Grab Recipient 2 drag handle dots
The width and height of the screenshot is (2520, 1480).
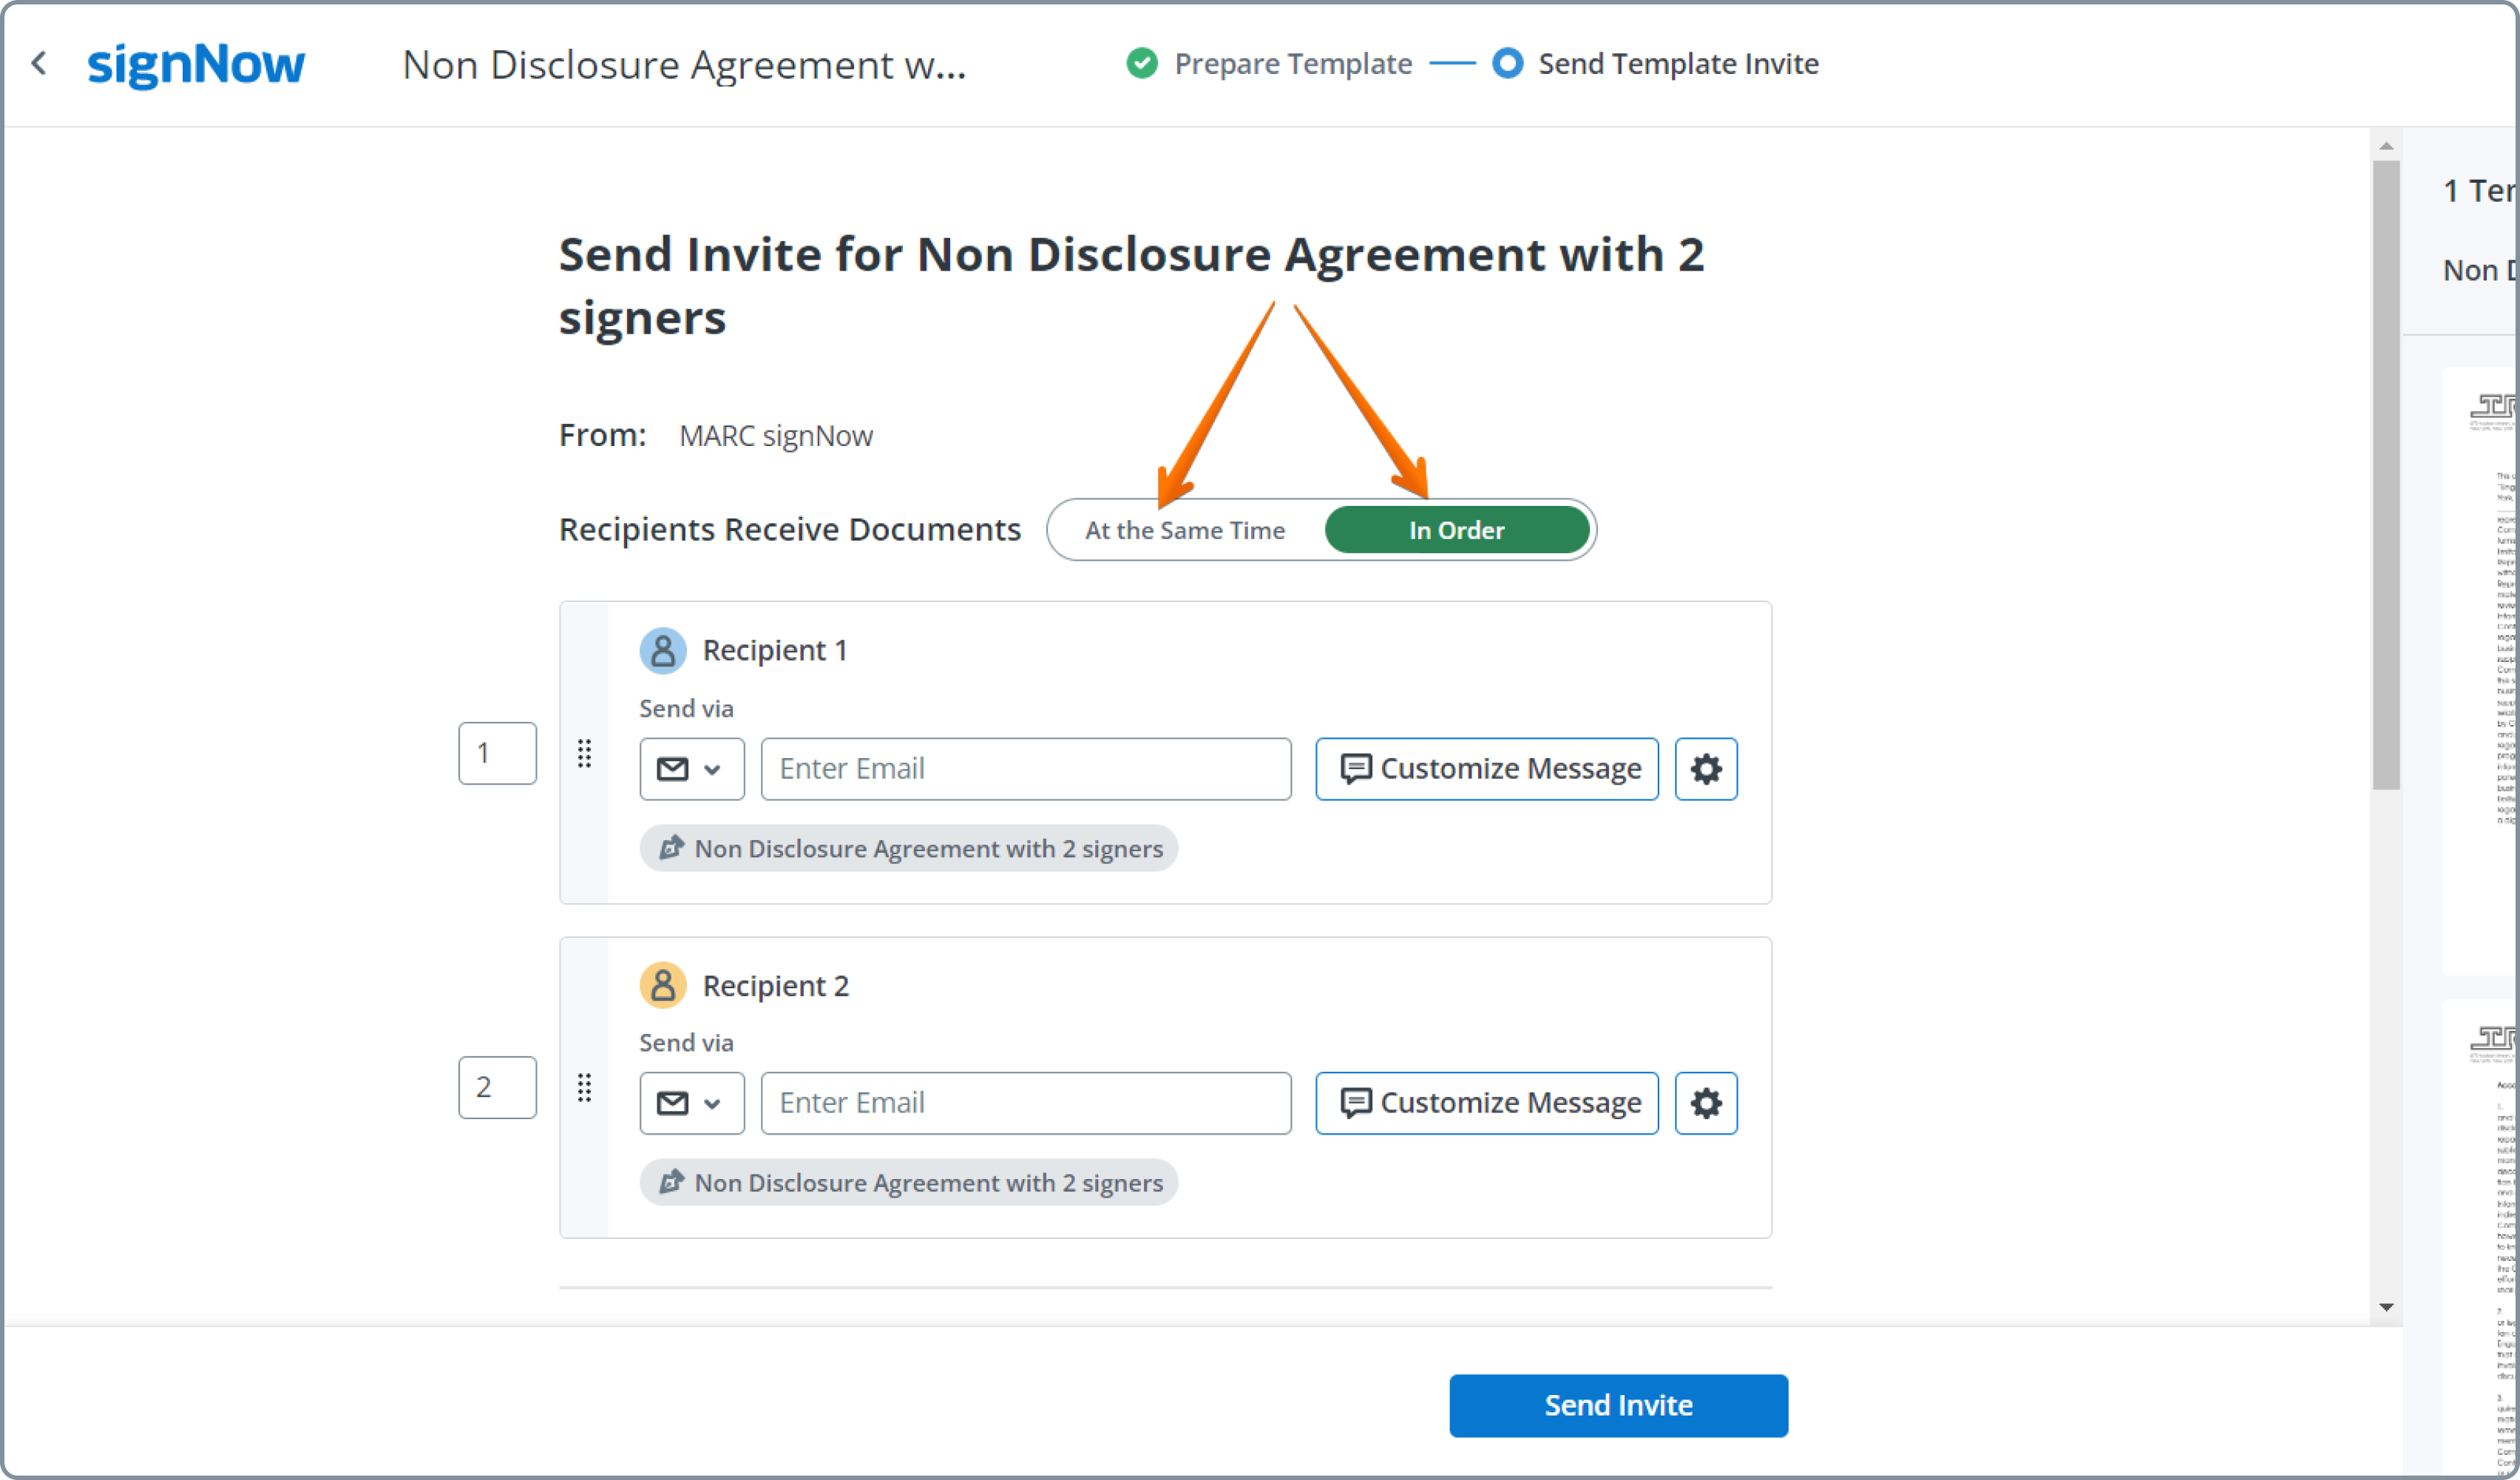click(584, 1087)
